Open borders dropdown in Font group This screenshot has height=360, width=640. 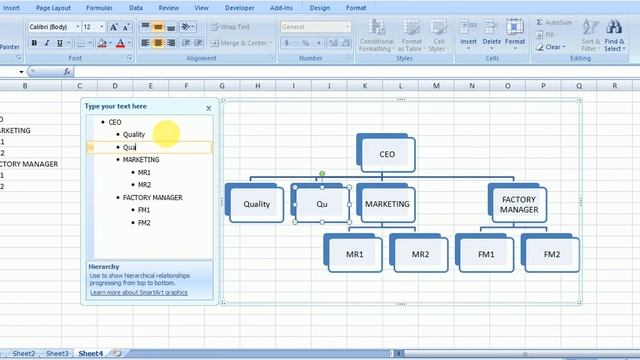click(90, 43)
